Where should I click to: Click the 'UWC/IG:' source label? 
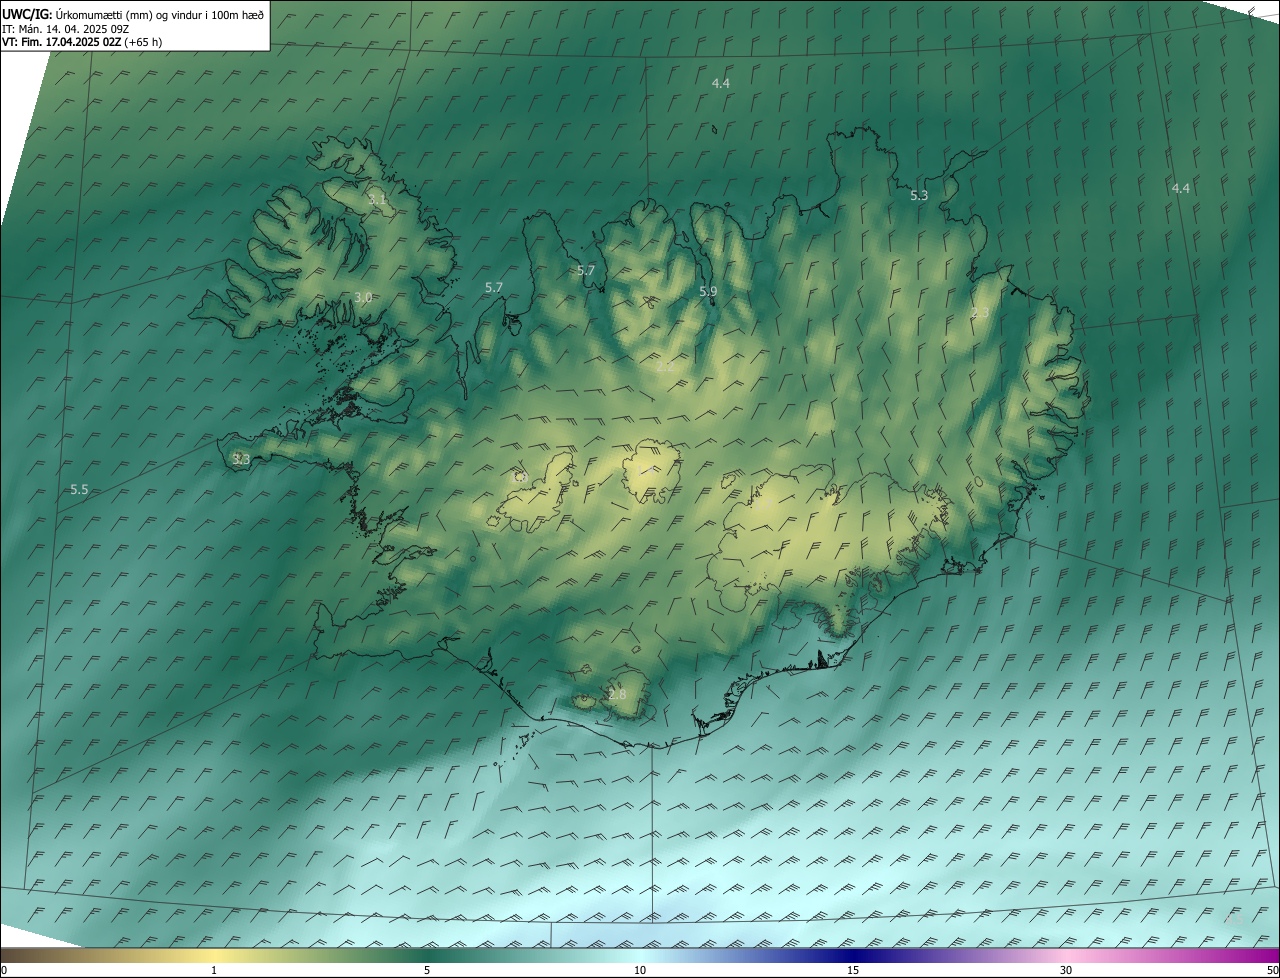click(x=28, y=14)
